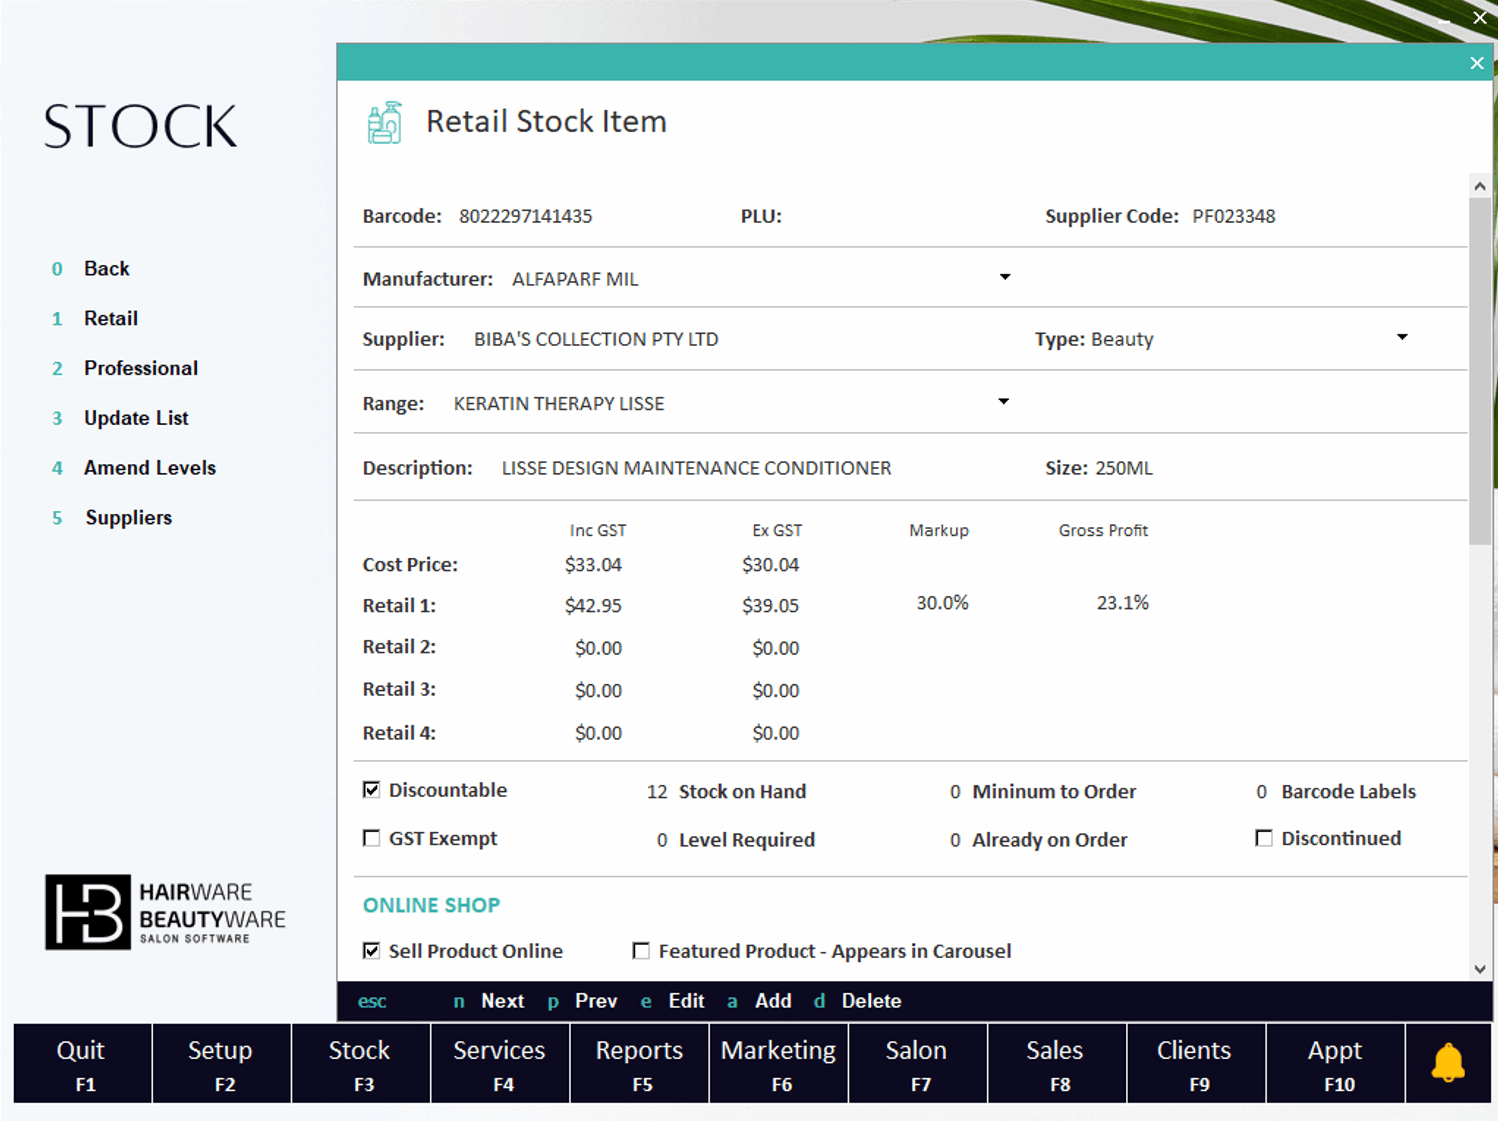Choose Update List option
The image size is (1498, 1121).
(x=136, y=418)
